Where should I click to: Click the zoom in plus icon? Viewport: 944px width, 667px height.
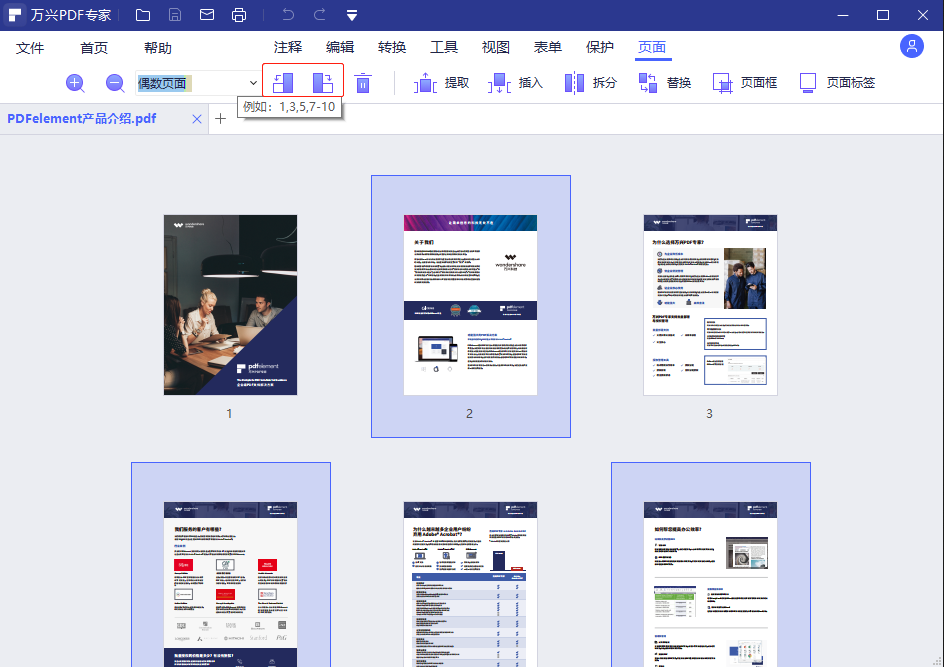click(75, 82)
